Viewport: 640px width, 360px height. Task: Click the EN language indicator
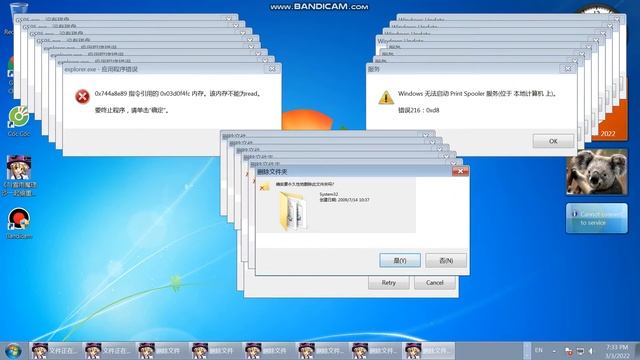click(539, 350)
